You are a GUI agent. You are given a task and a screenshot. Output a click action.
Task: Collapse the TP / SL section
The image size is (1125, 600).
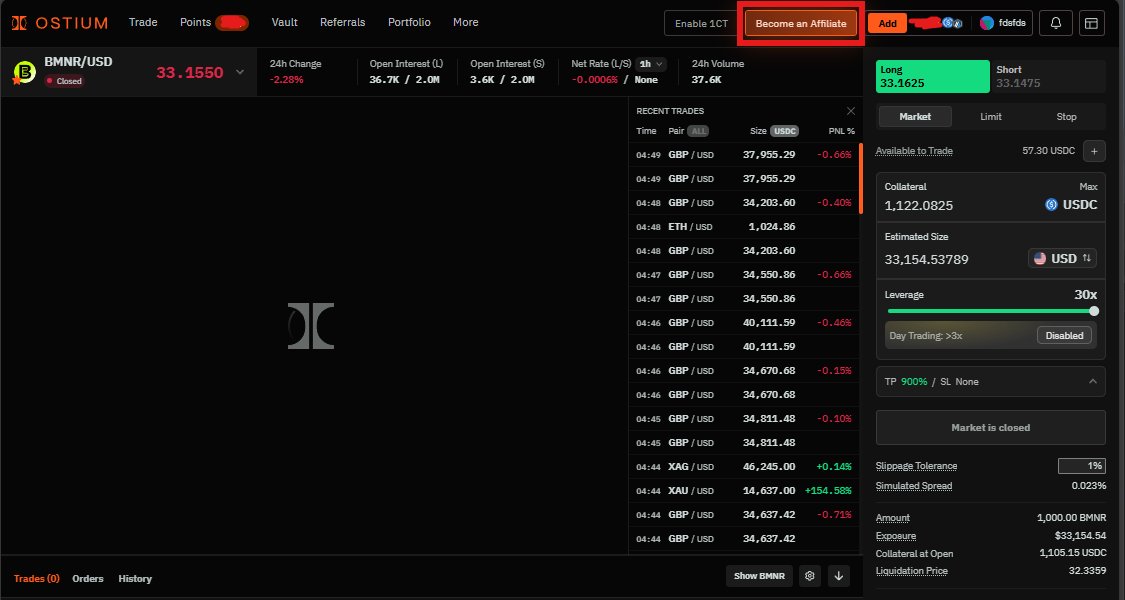1093,382
